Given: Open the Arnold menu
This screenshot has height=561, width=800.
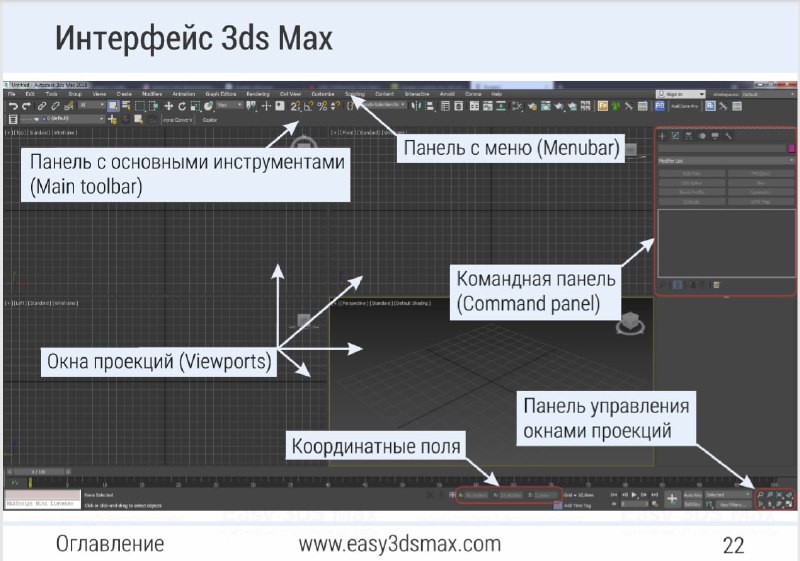Looking at the screenshot, I should pos(447,94).
